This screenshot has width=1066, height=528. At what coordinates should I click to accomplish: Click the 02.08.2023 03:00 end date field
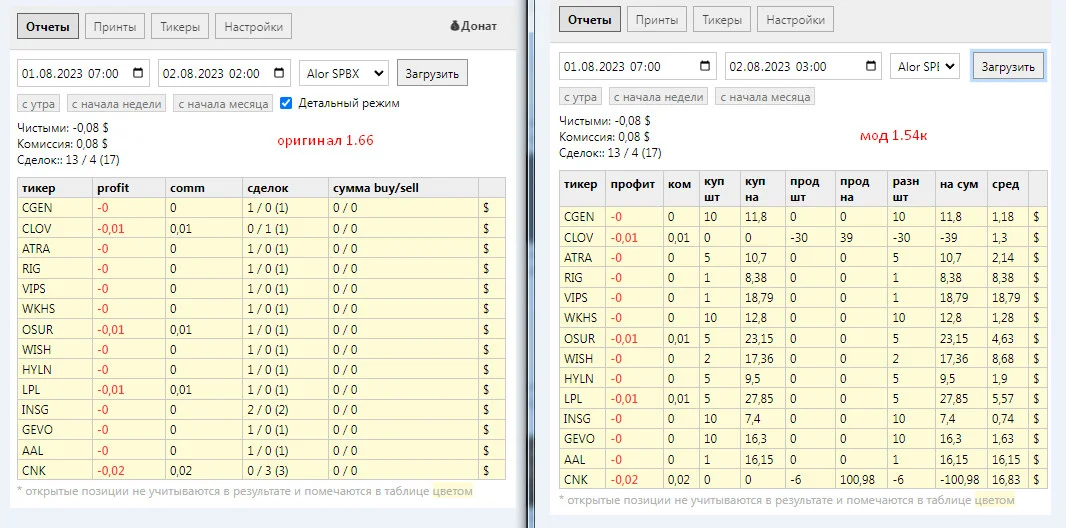pyautogui.click(x=803, y=67)
